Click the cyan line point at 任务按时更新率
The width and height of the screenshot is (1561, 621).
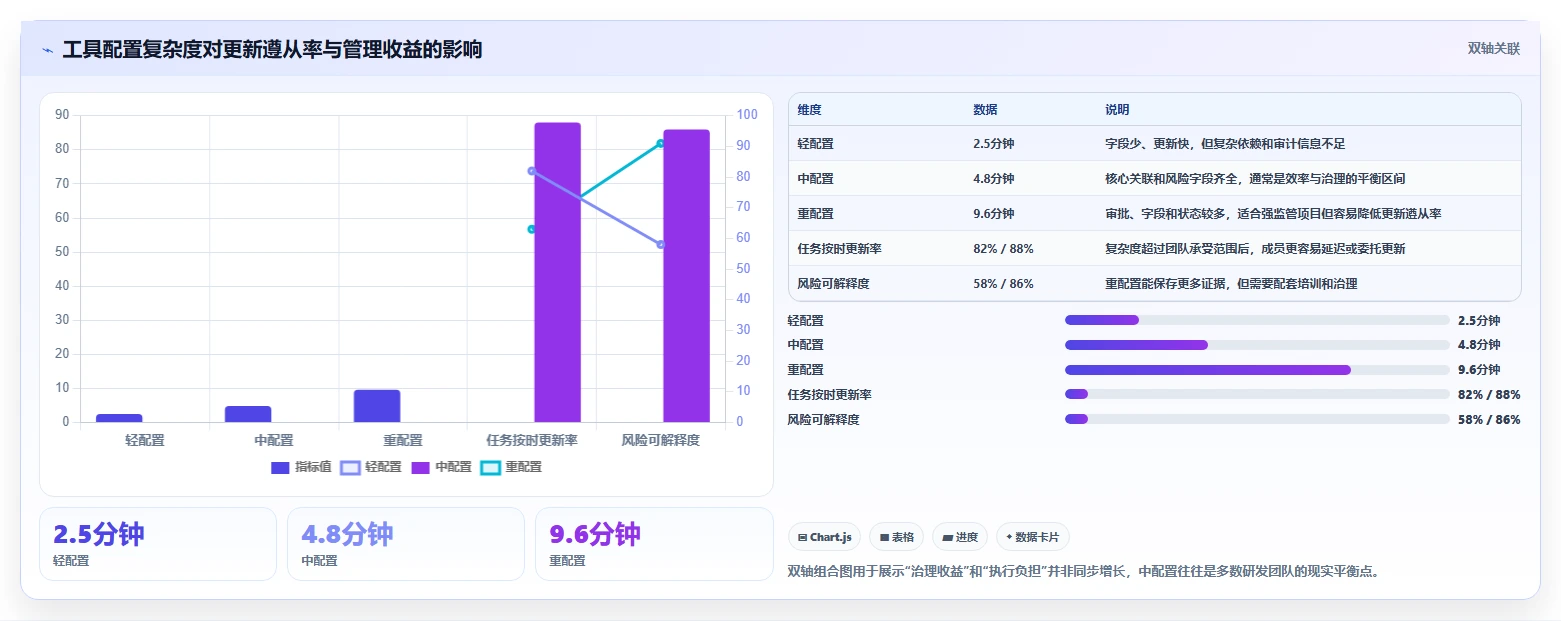pos(532,229)
